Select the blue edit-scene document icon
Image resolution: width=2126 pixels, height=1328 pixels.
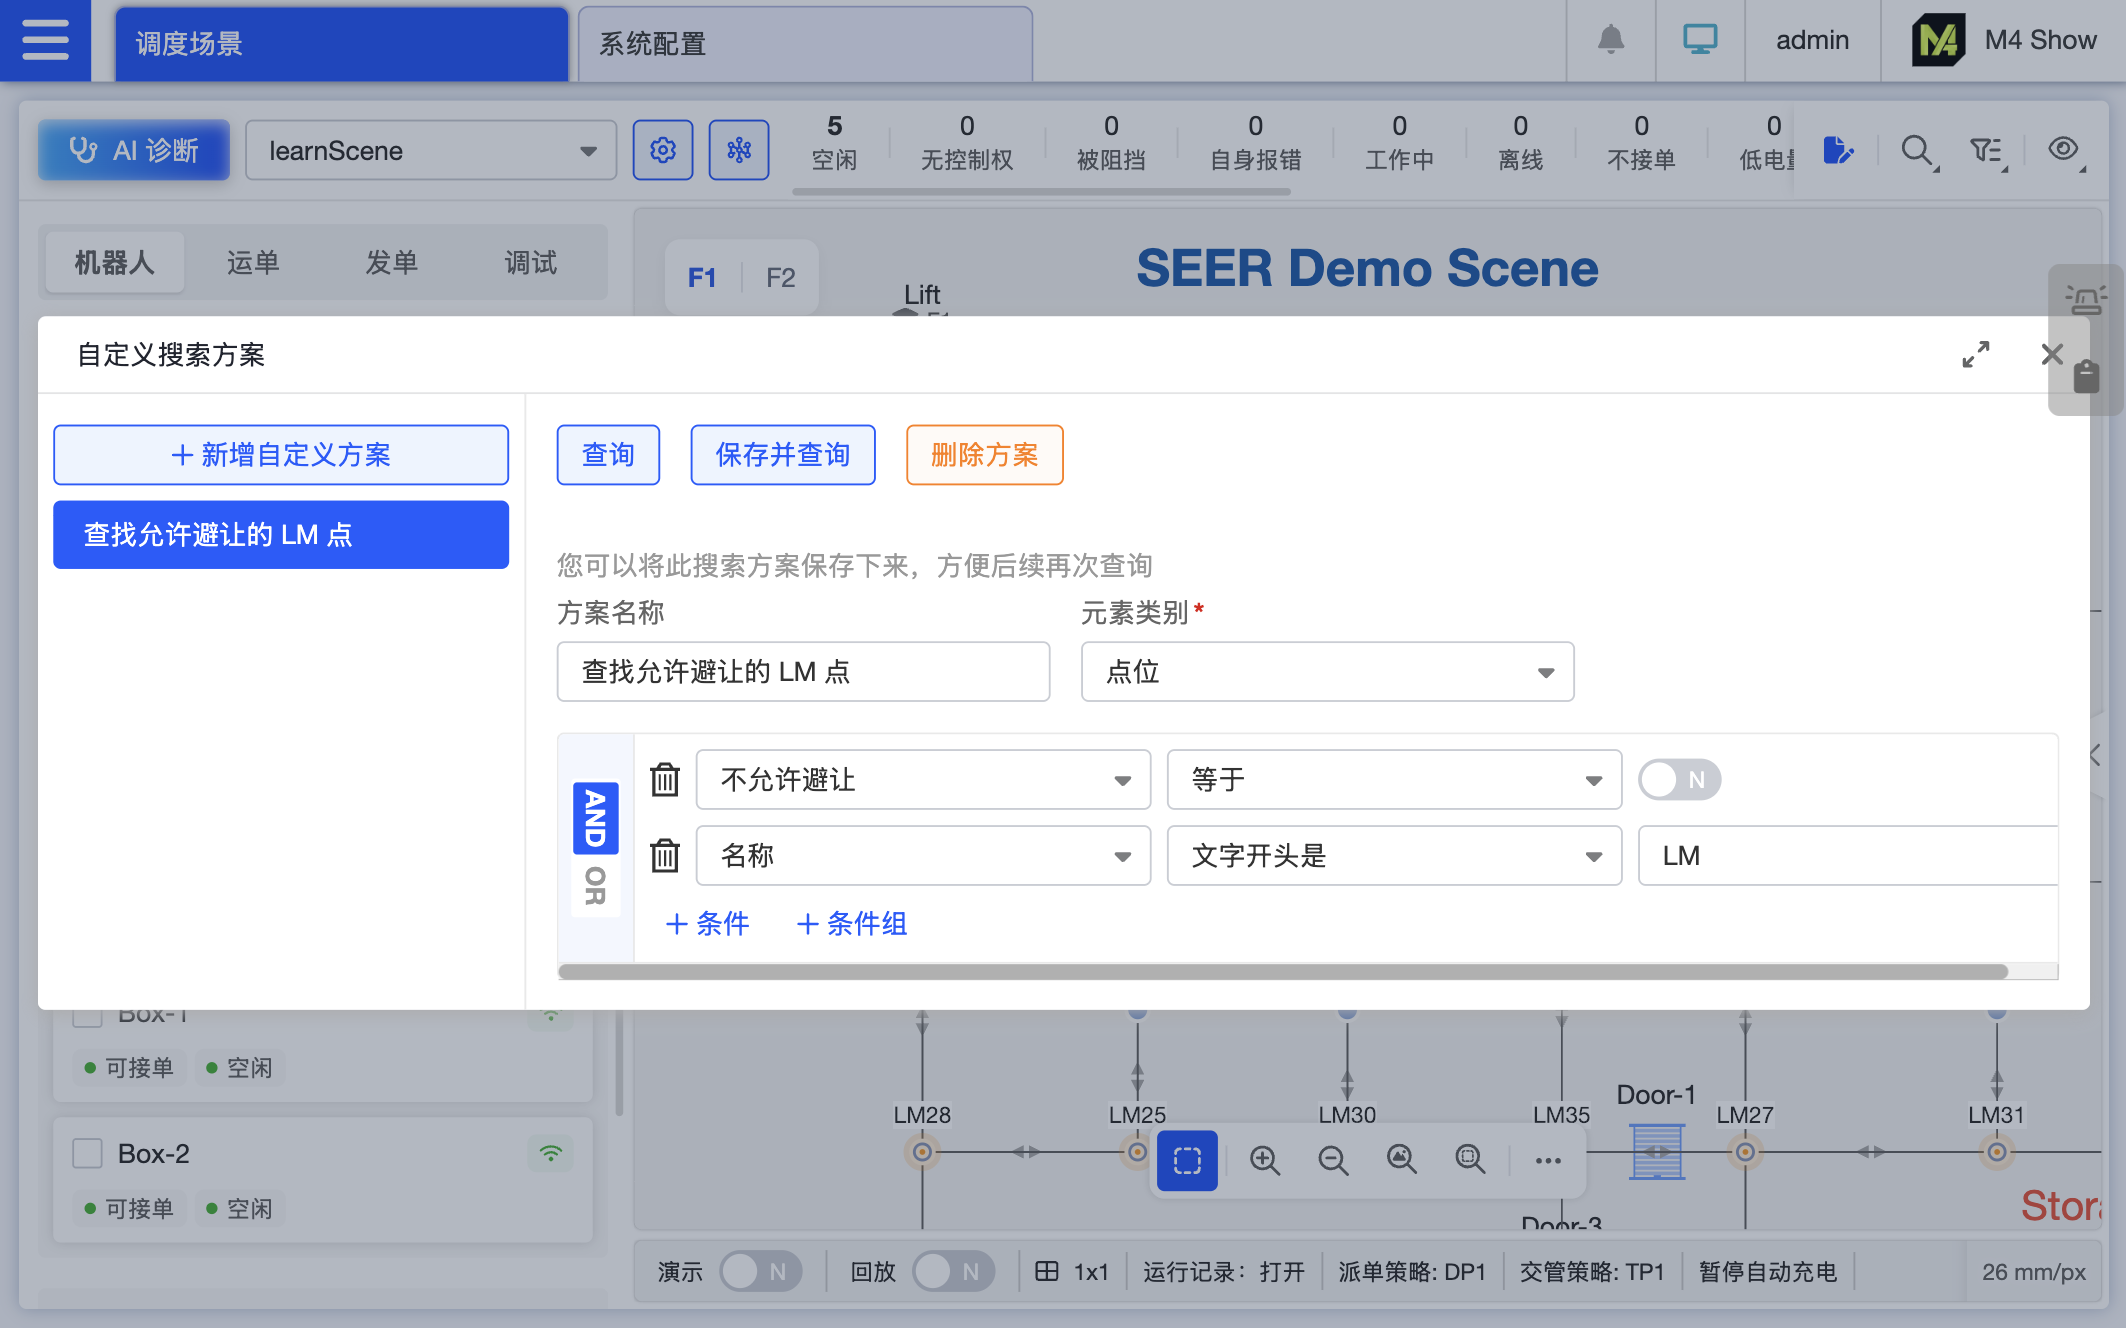coord(1840,152)
